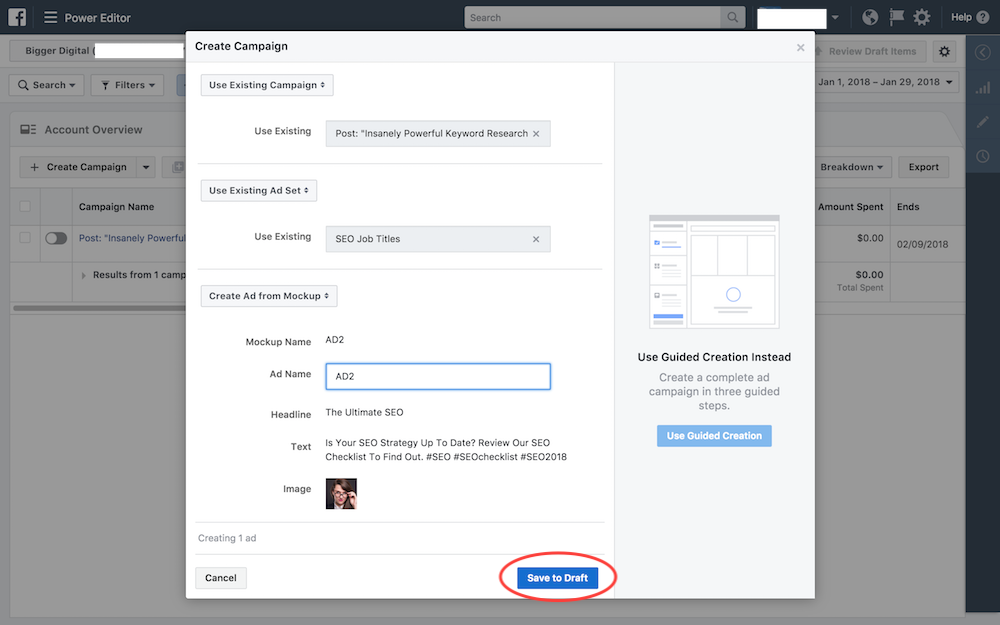Open the Create Campaign split-button arrow

pos(146,167)
